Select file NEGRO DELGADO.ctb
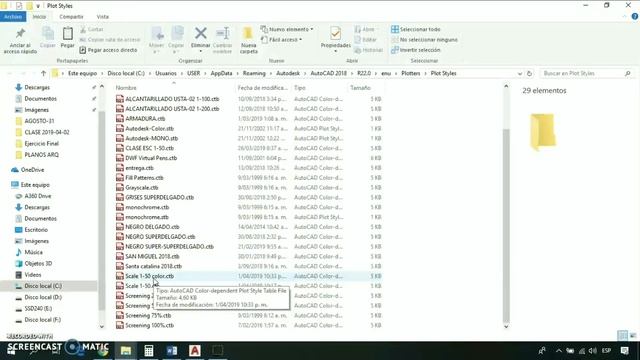The width and height of the screenshot is (640, 360). click(x=152, y=227)
